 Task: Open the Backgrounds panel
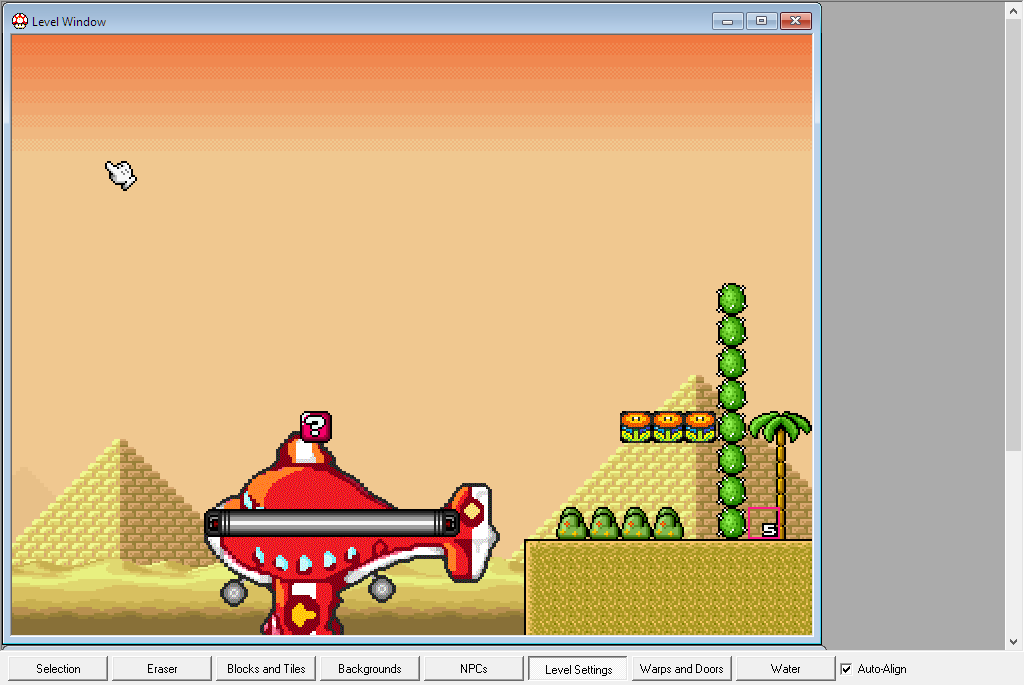(x=370, y=669)
